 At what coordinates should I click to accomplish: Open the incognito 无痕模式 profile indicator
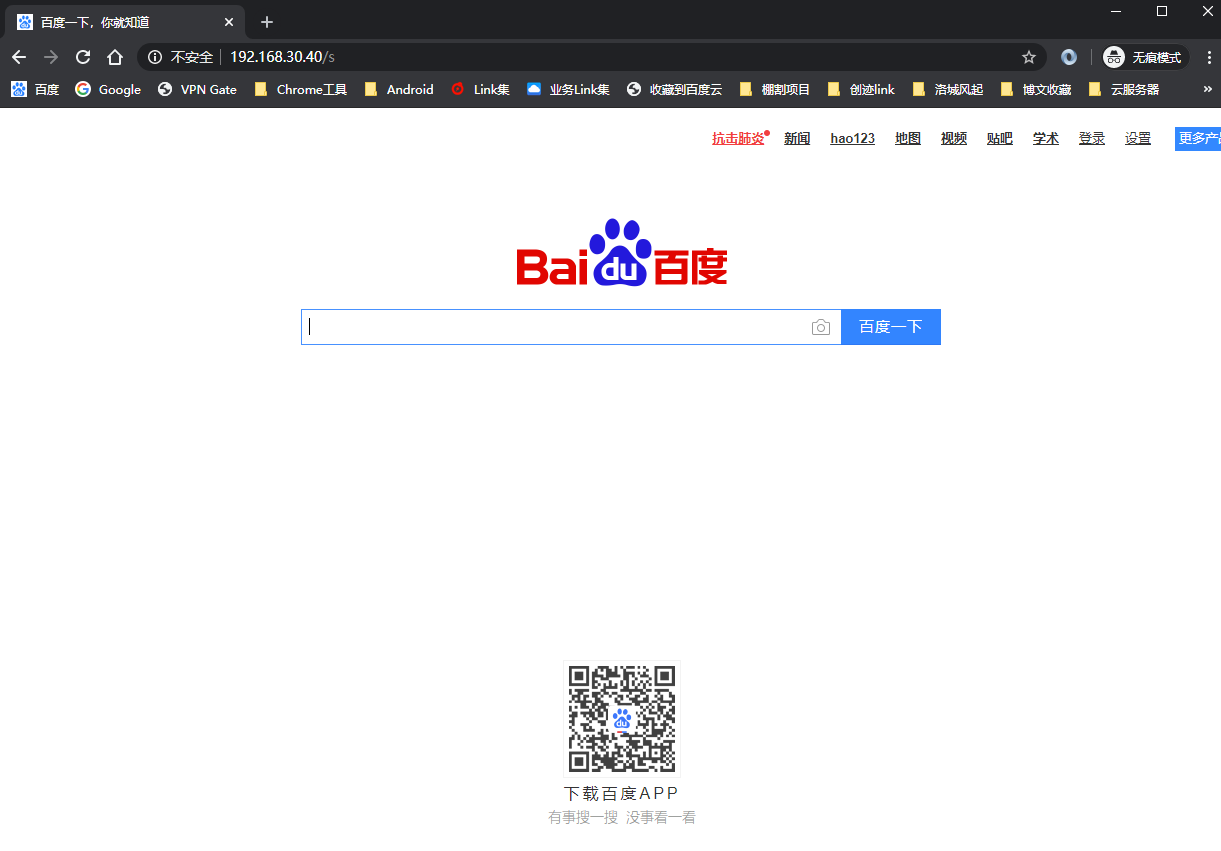point(1144,57)
